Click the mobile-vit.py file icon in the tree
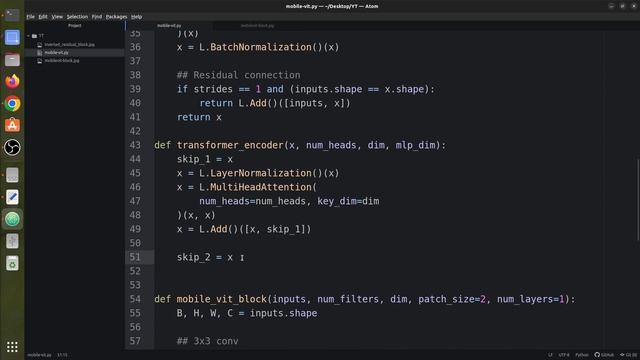The width and height of the screenshot is (640, 360). point(40,53)
